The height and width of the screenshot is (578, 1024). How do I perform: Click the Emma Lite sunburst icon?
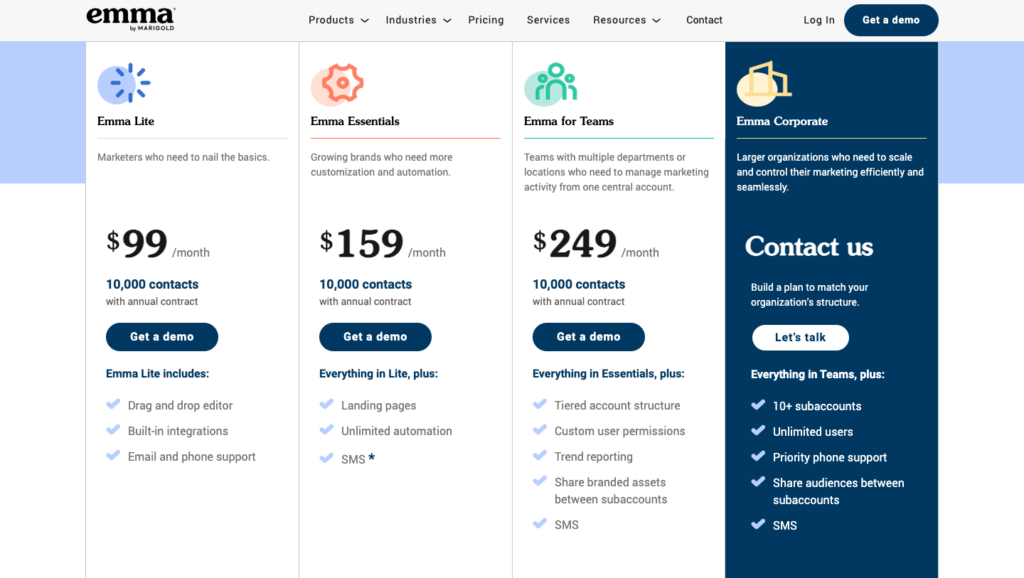[124, 84]
